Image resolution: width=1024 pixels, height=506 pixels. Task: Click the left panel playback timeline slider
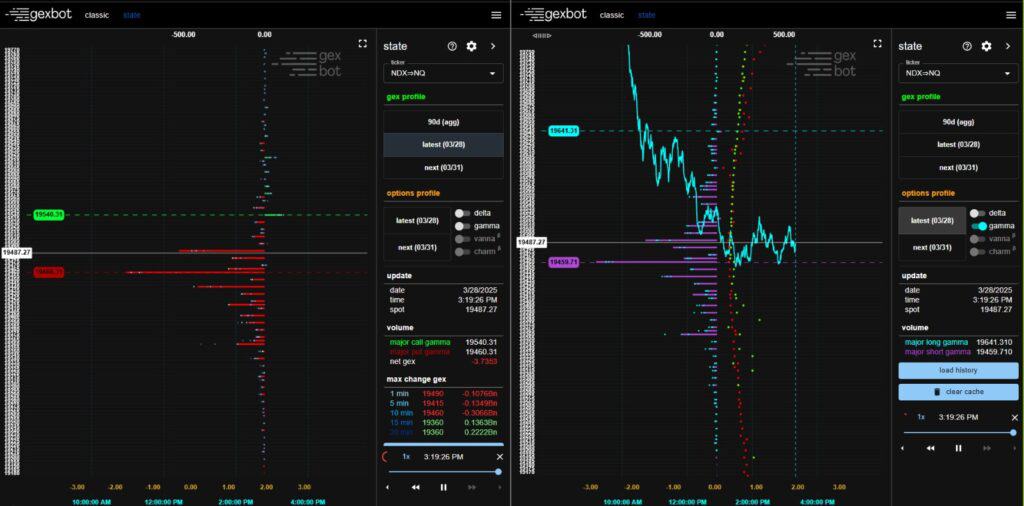[443, 471]
